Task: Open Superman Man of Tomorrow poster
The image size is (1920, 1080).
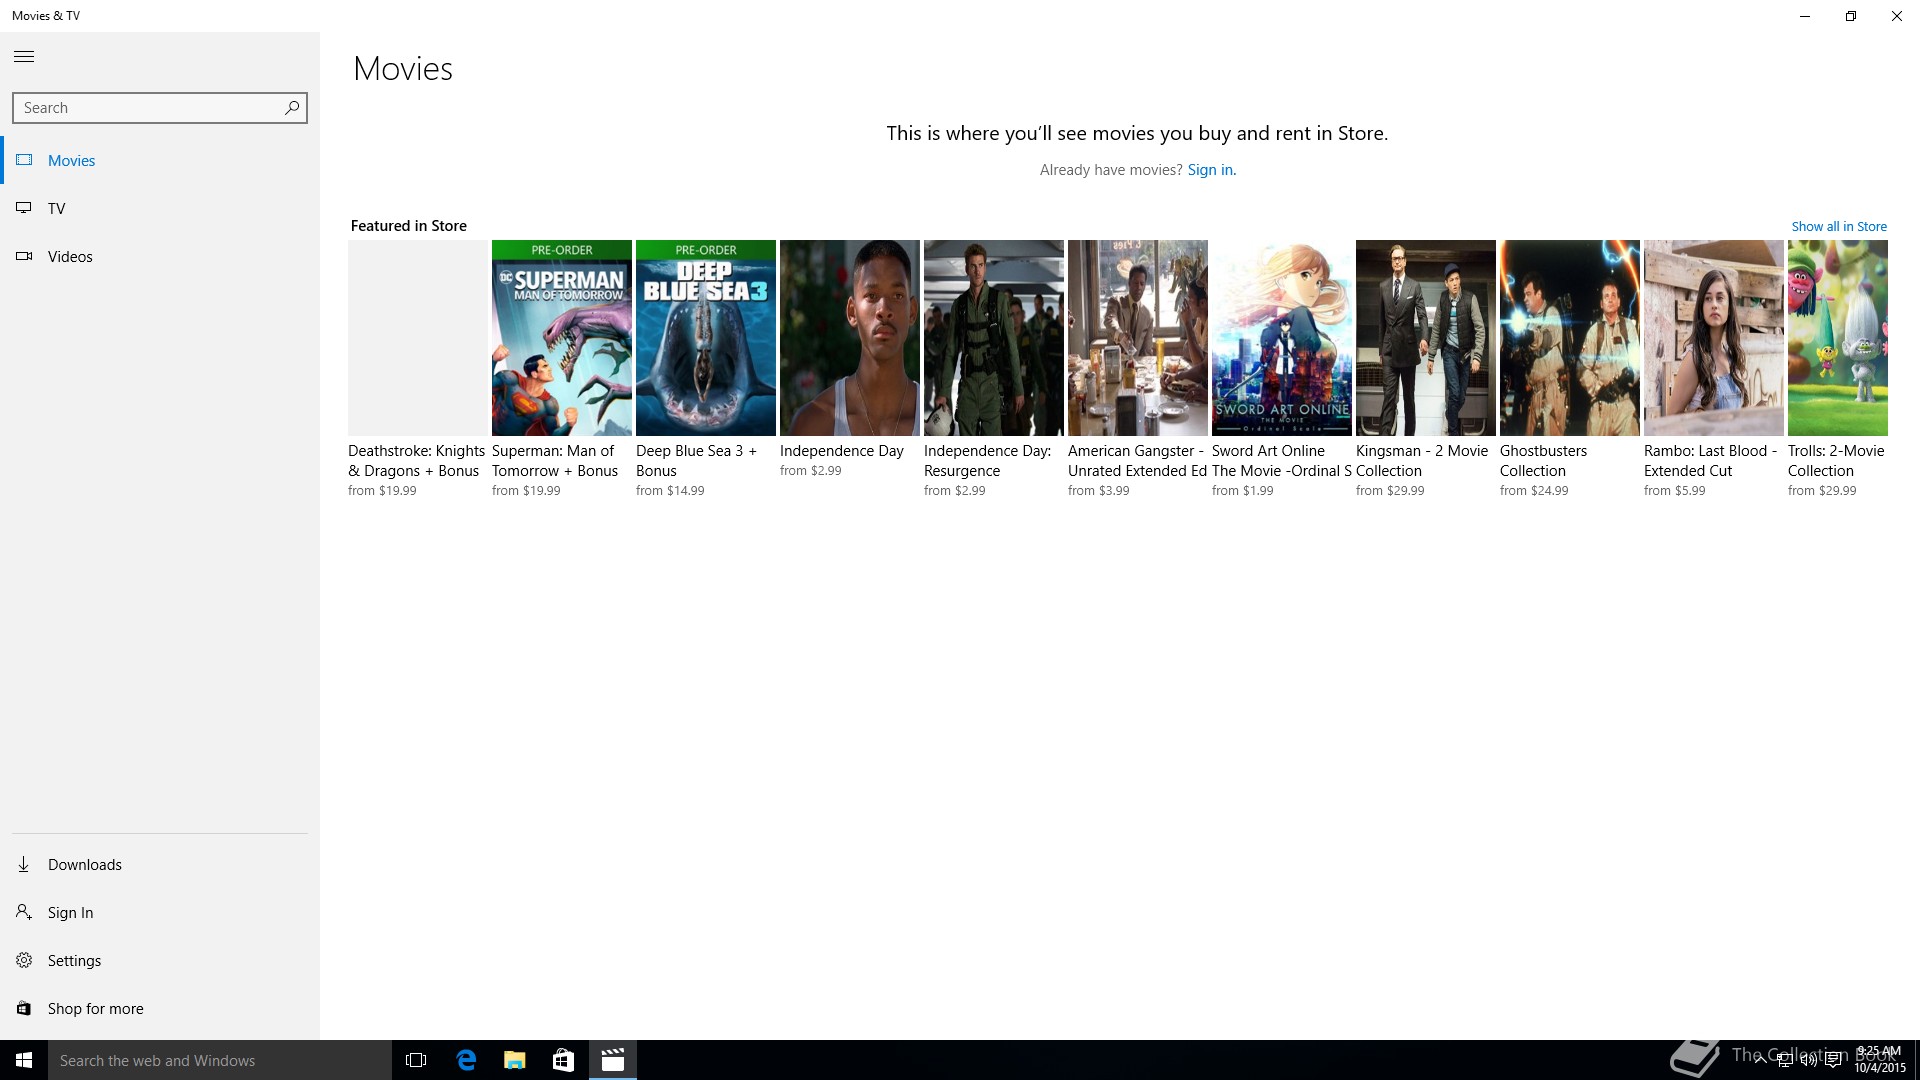Action: pyautogui.click(x=562, y=338)
